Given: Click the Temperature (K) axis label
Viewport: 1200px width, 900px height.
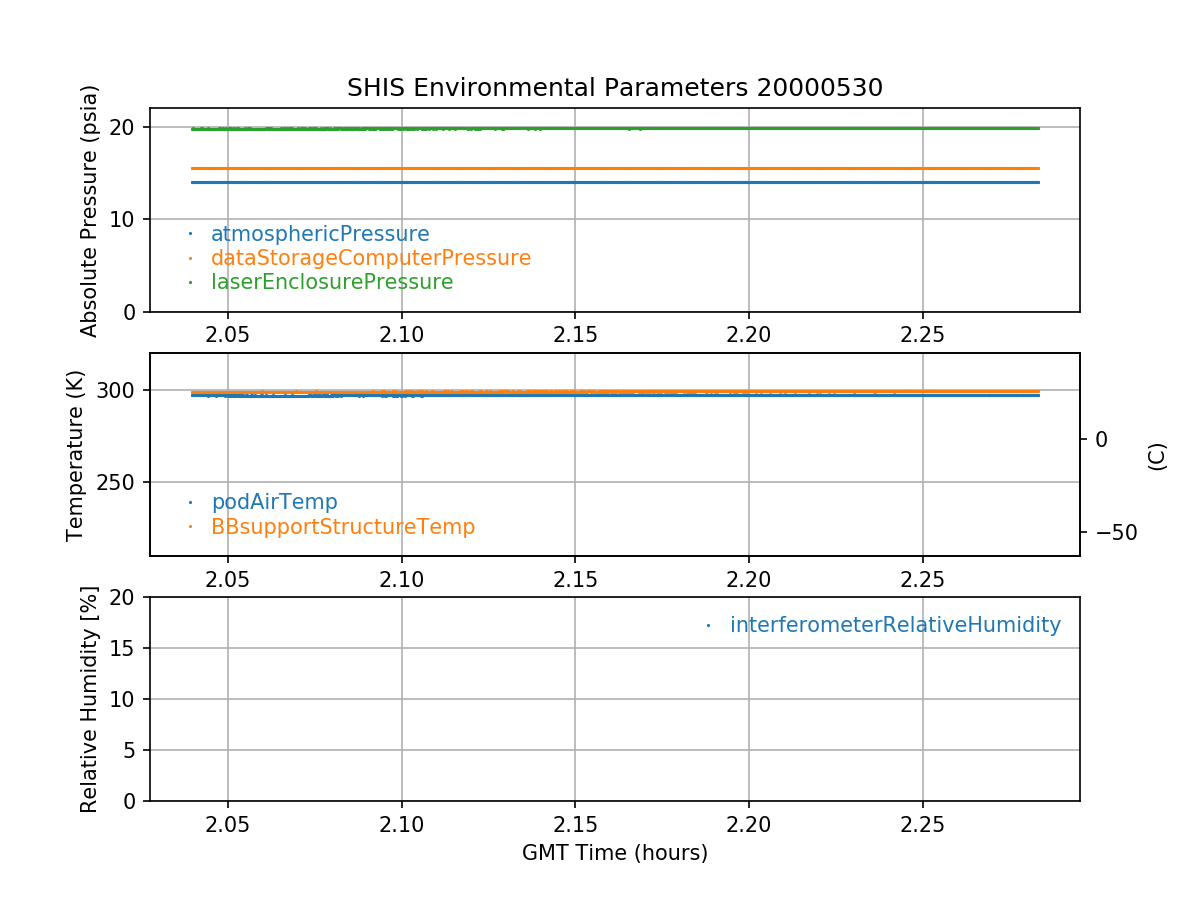Looking at the screenshot, I should coord(77,455).
